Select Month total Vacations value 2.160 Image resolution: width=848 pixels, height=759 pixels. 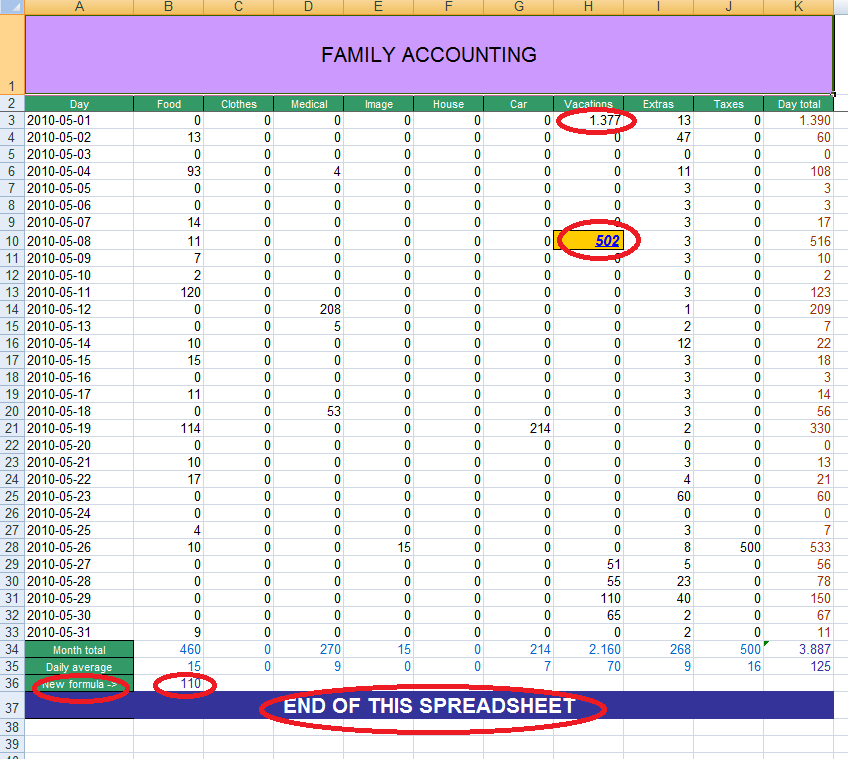(x=588, y=649)
